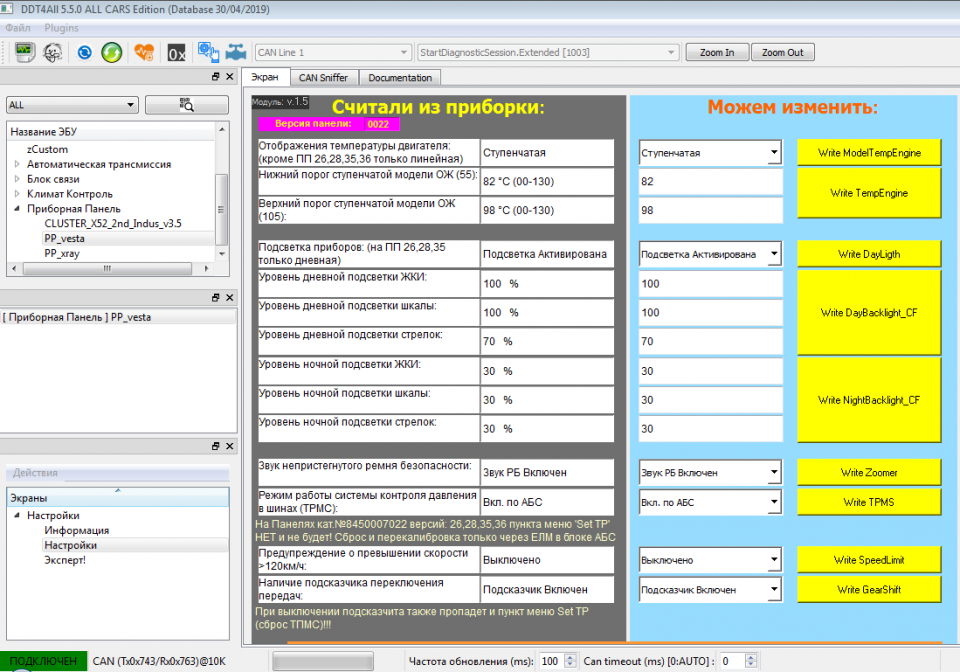Click the ECG monitor icon in toolbar
Image resolution: width=960 pixels, height=672 pixels.
[x=23, y=52]
